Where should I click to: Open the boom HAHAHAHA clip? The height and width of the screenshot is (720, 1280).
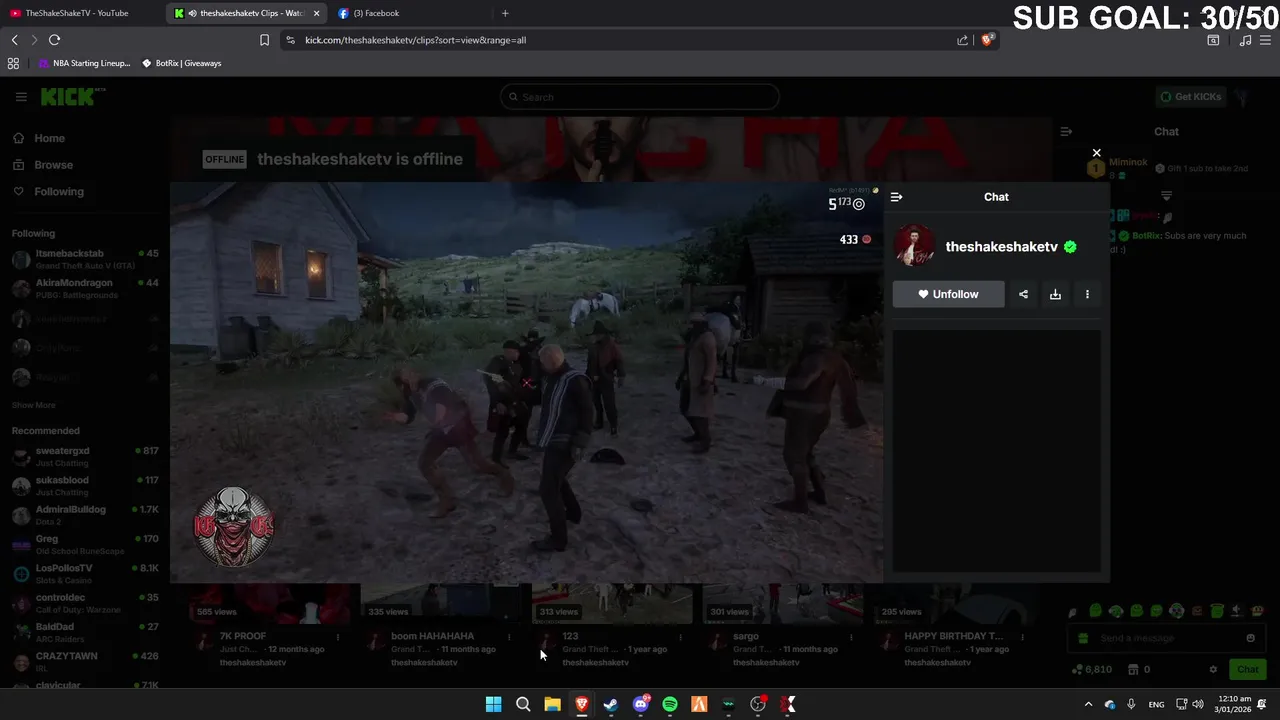pos(432,636)
